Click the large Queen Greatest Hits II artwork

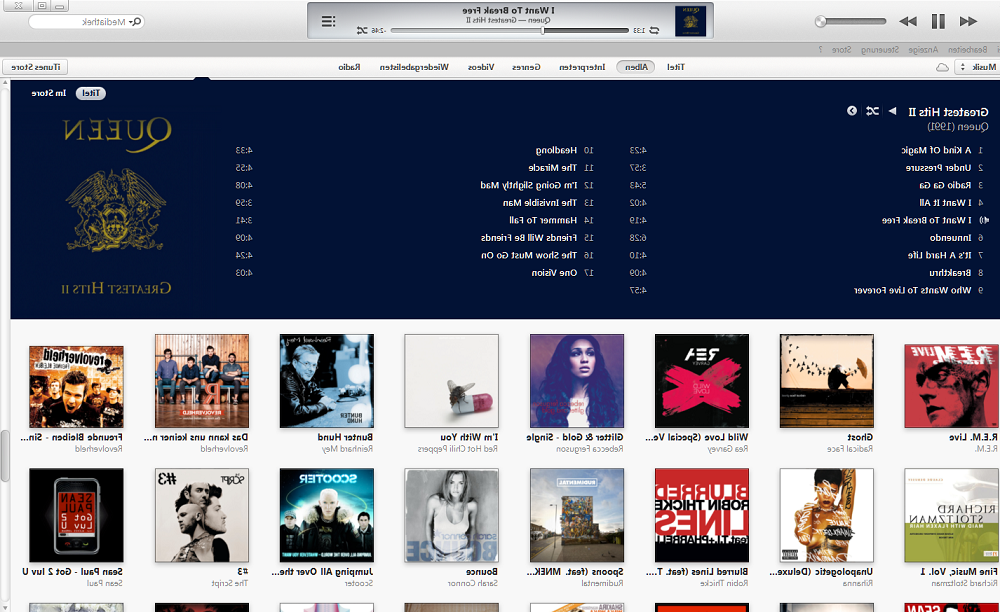click(115, 206)
